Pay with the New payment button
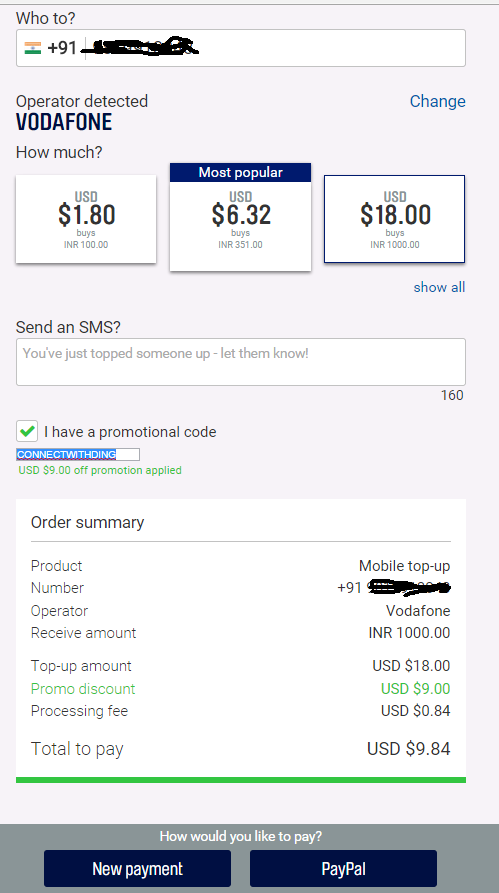499x893 pixels. (x=137, y=869)
